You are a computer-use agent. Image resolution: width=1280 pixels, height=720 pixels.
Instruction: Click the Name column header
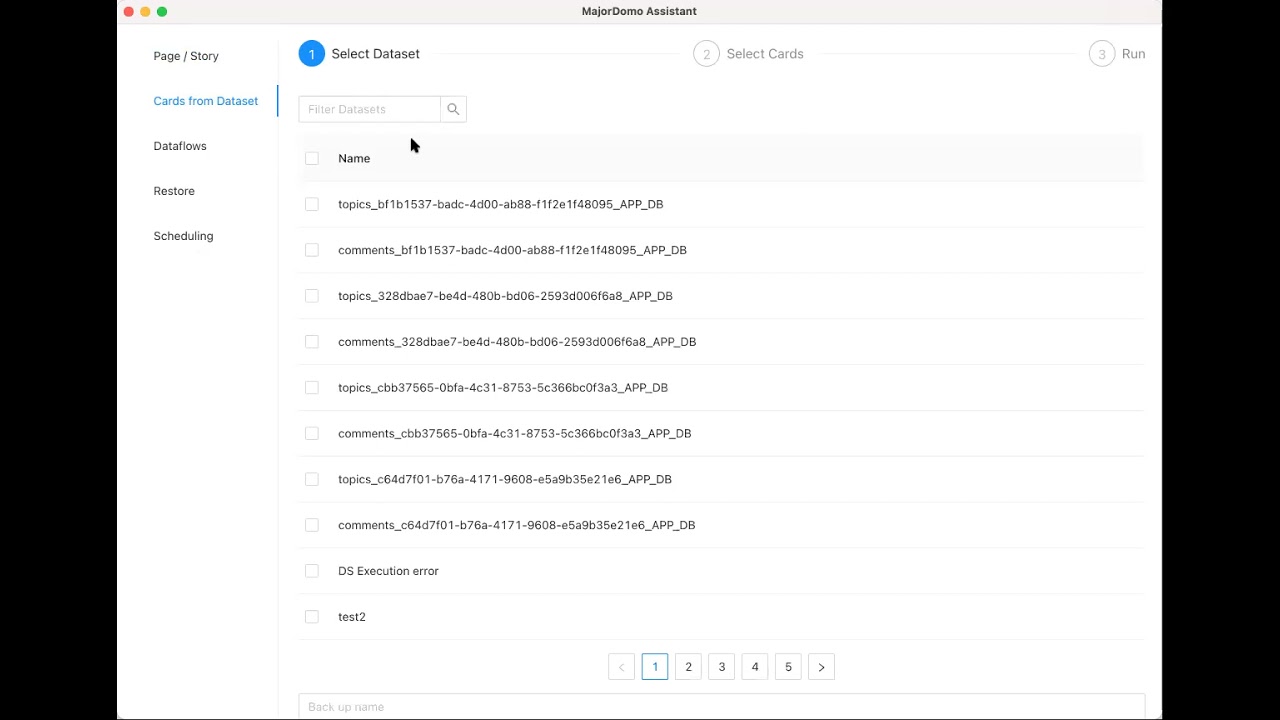tap(354, 158)
